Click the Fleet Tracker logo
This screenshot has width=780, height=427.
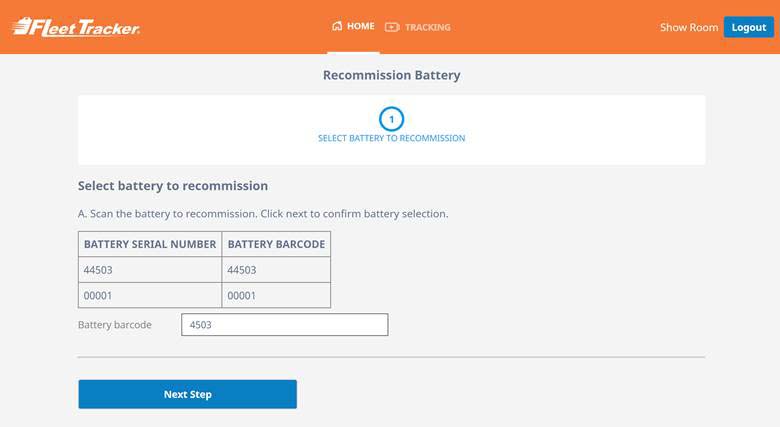tap(76, 27)
